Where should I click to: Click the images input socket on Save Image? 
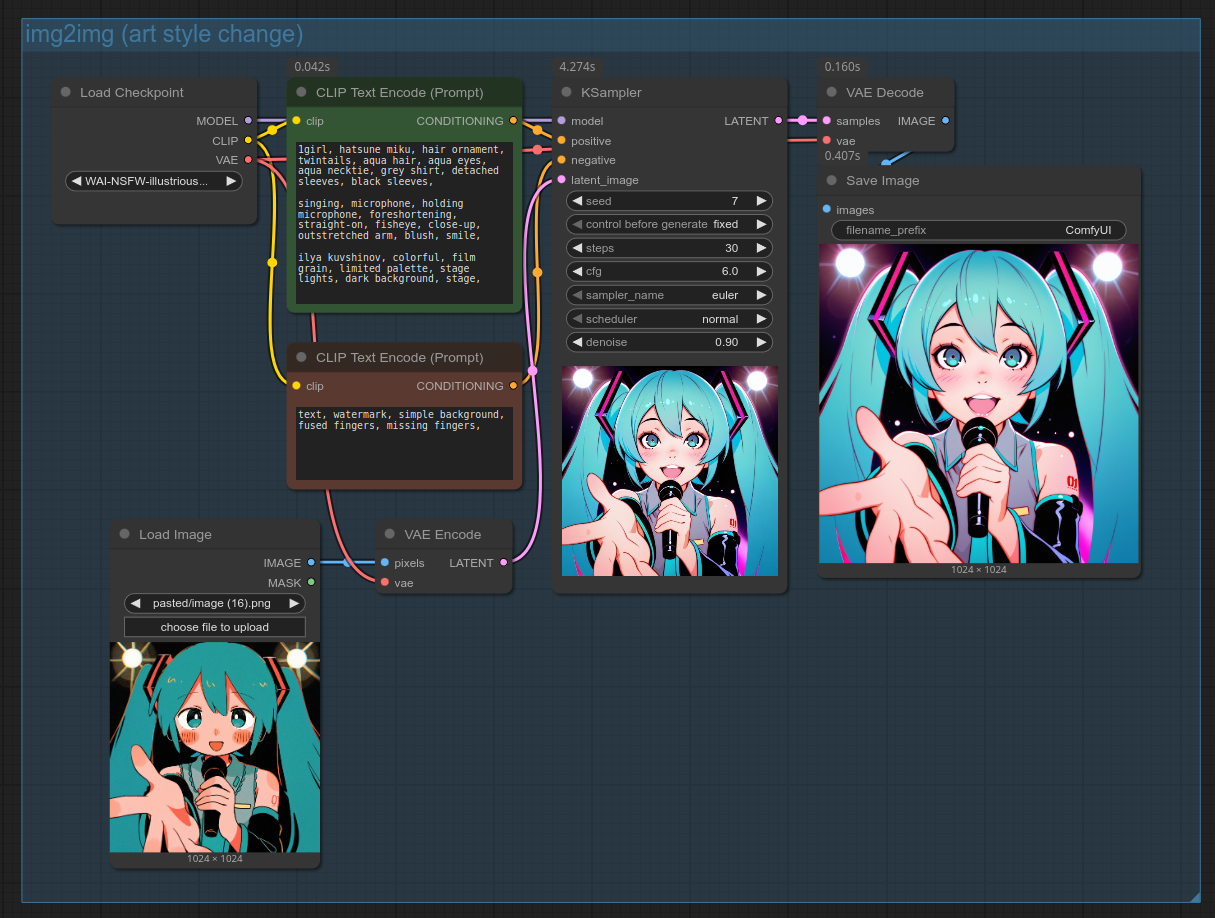tap(826, 210)
